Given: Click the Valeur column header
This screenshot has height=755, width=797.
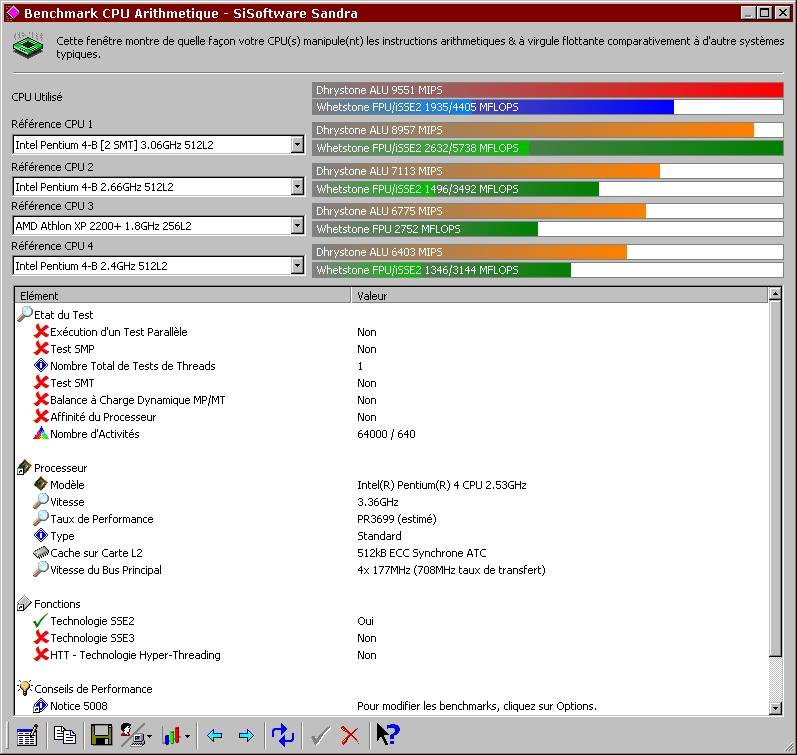Looking at the screenshot, I should pos(559,295).
